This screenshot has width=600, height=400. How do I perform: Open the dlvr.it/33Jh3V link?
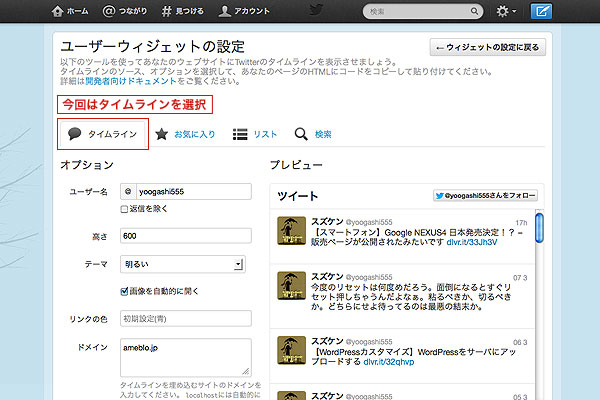coord(472,242)
